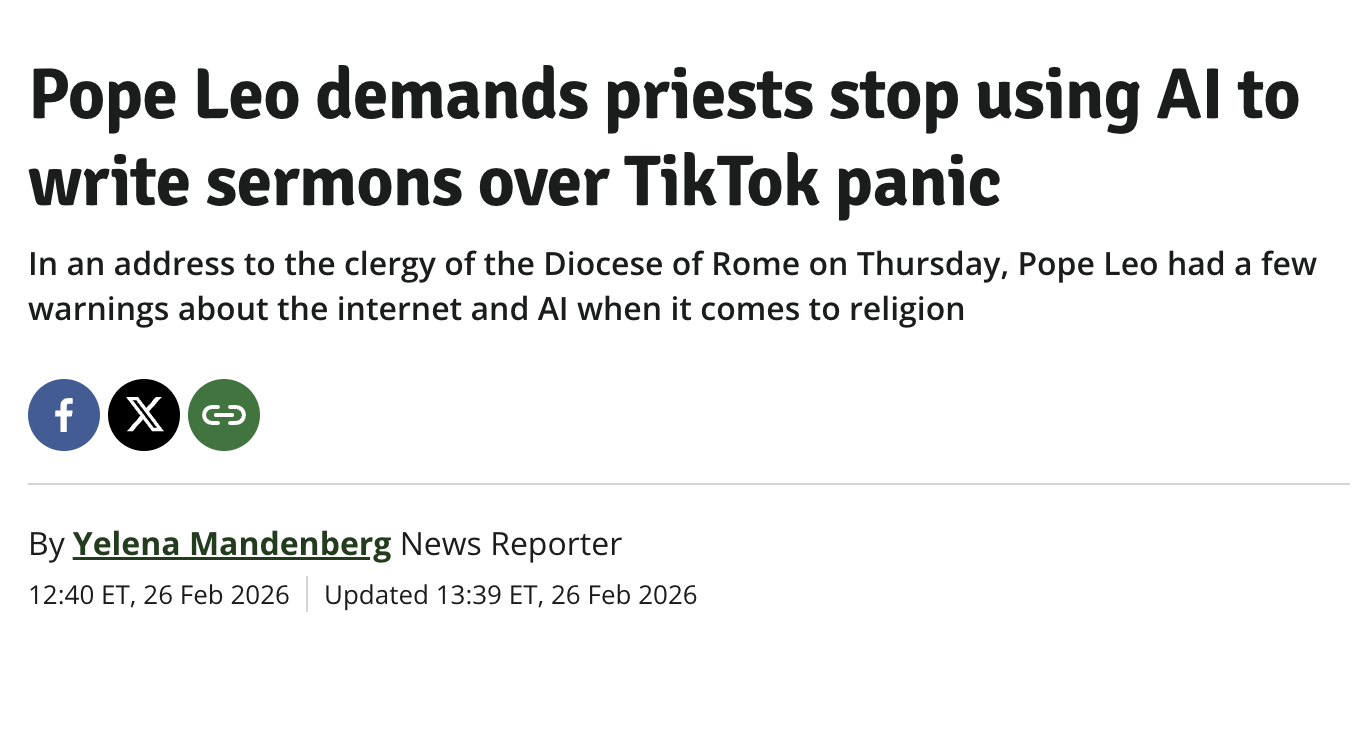Click the 12:40 ET published timestamp
Screen dimensions: 1364x742
point(159,595)
